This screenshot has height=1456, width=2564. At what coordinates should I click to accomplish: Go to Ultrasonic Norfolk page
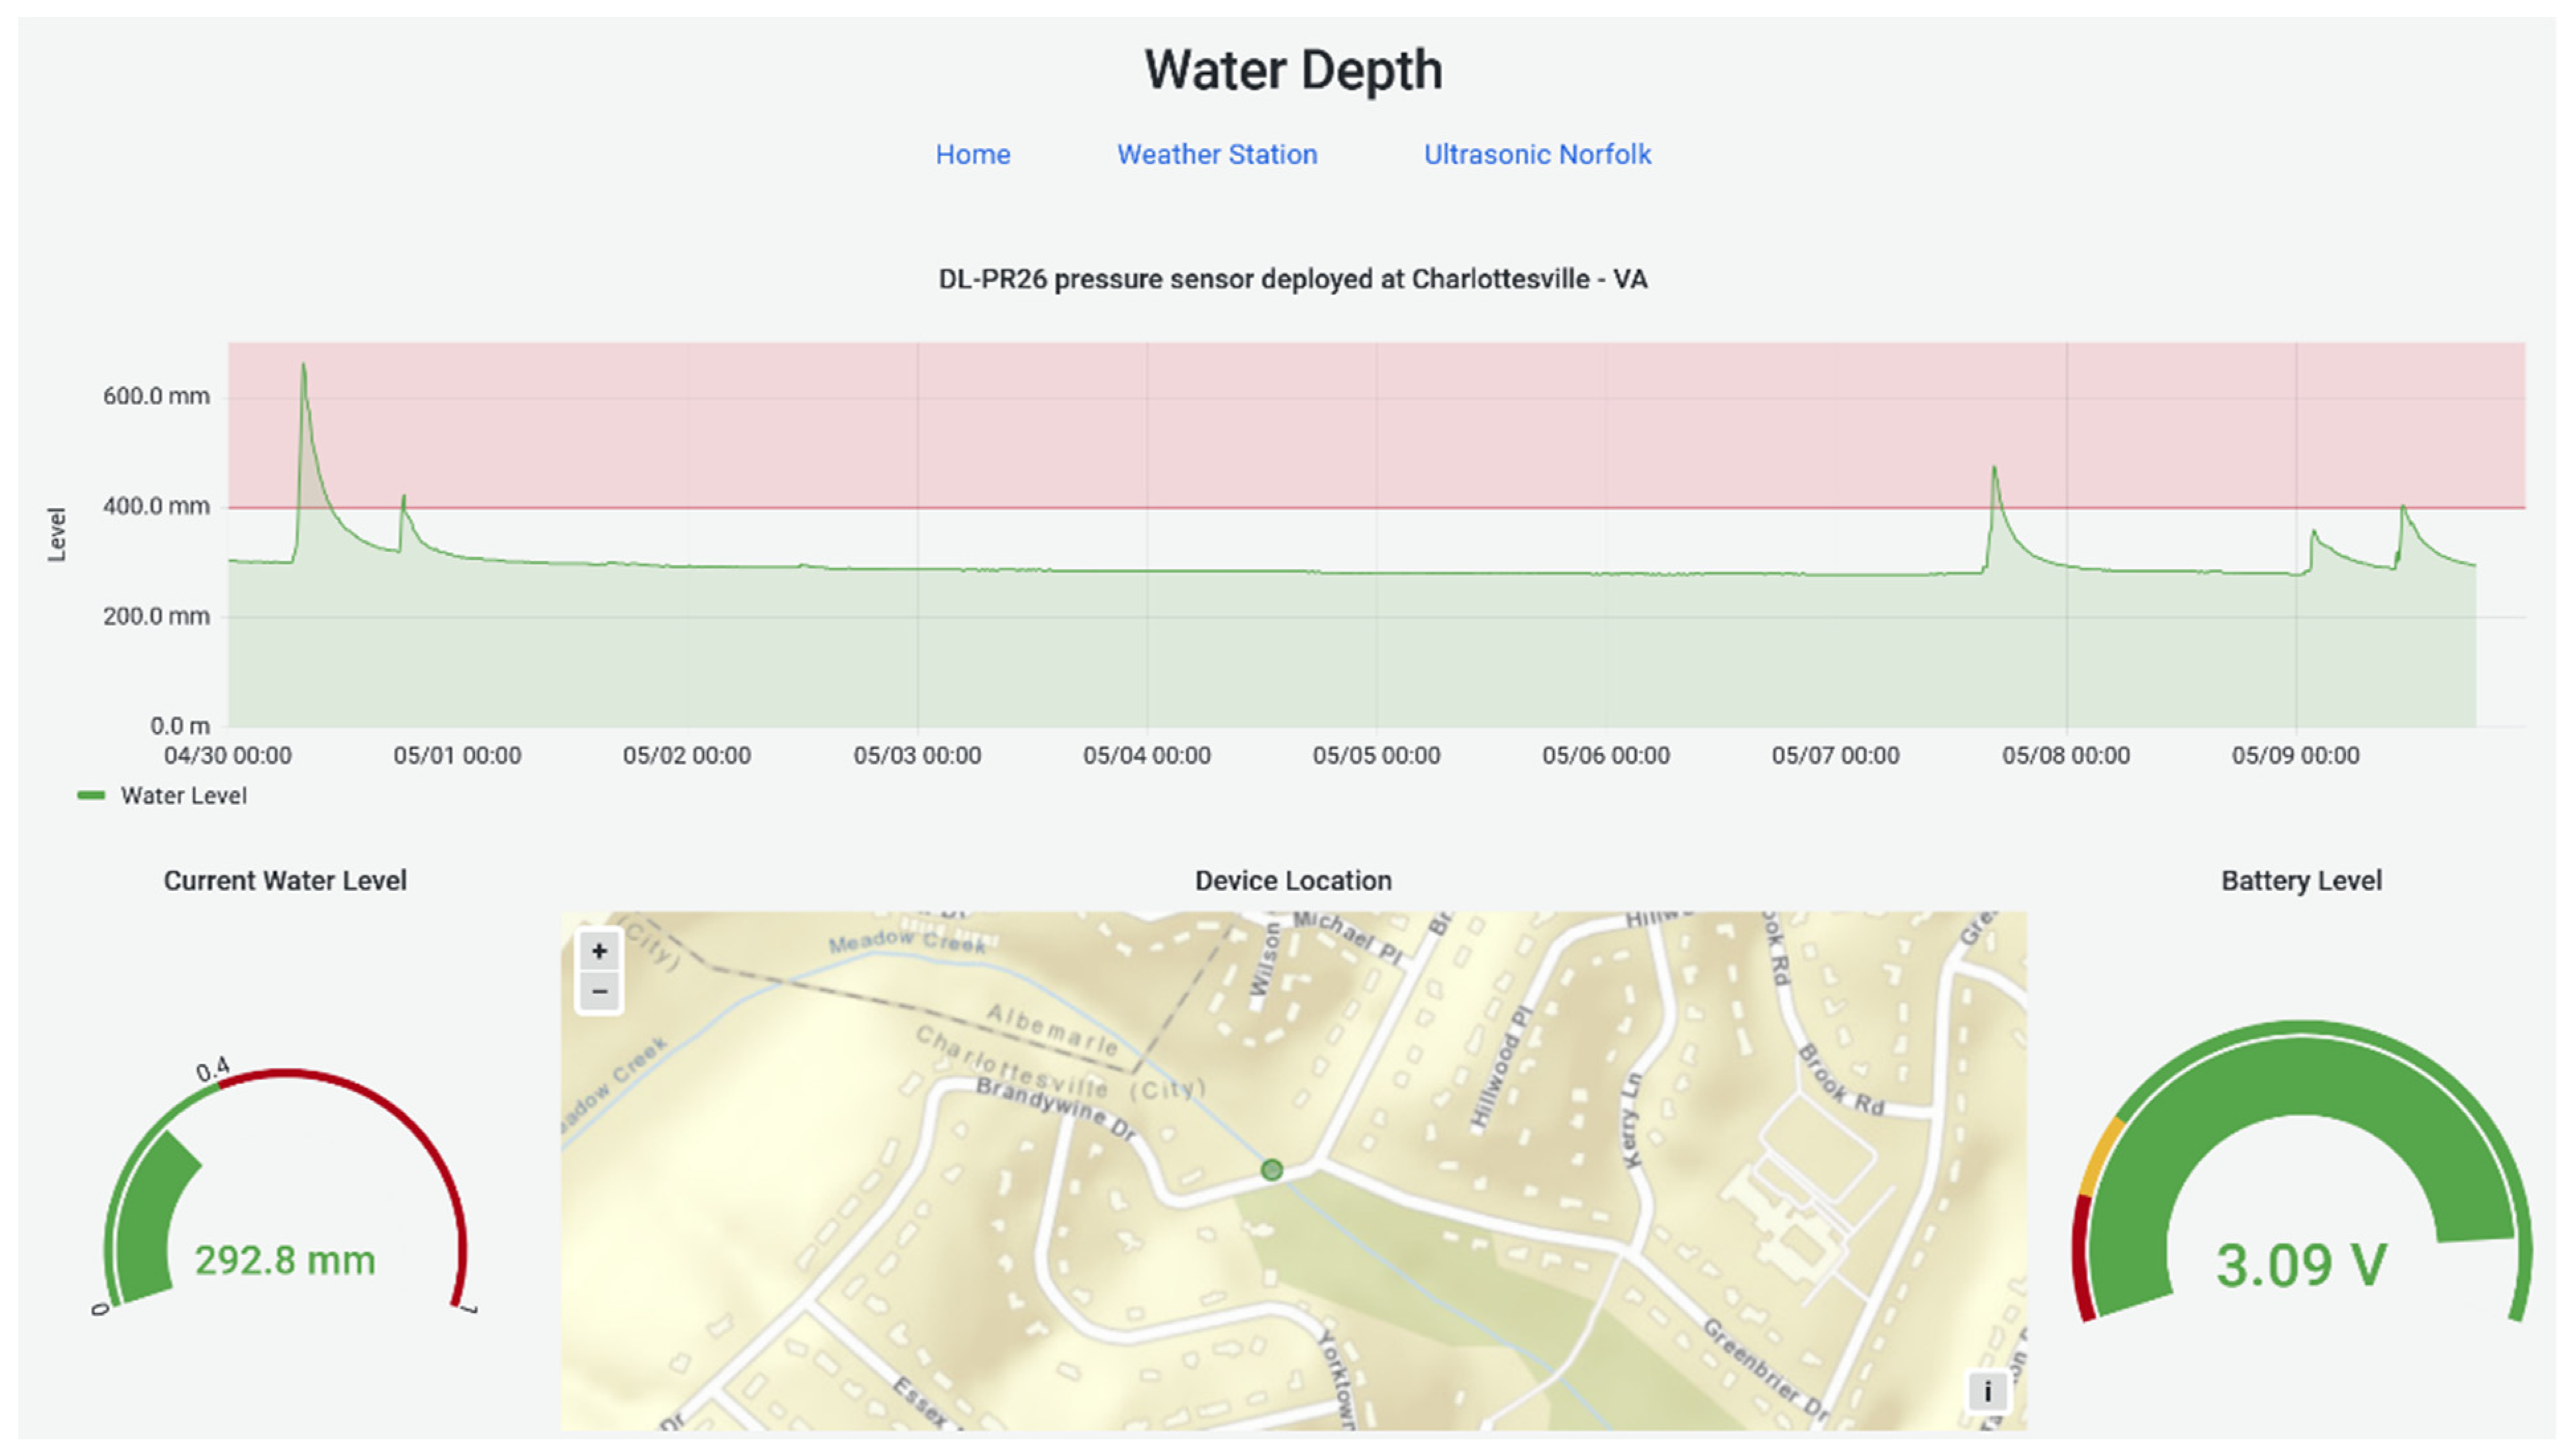coord(1536,155)
